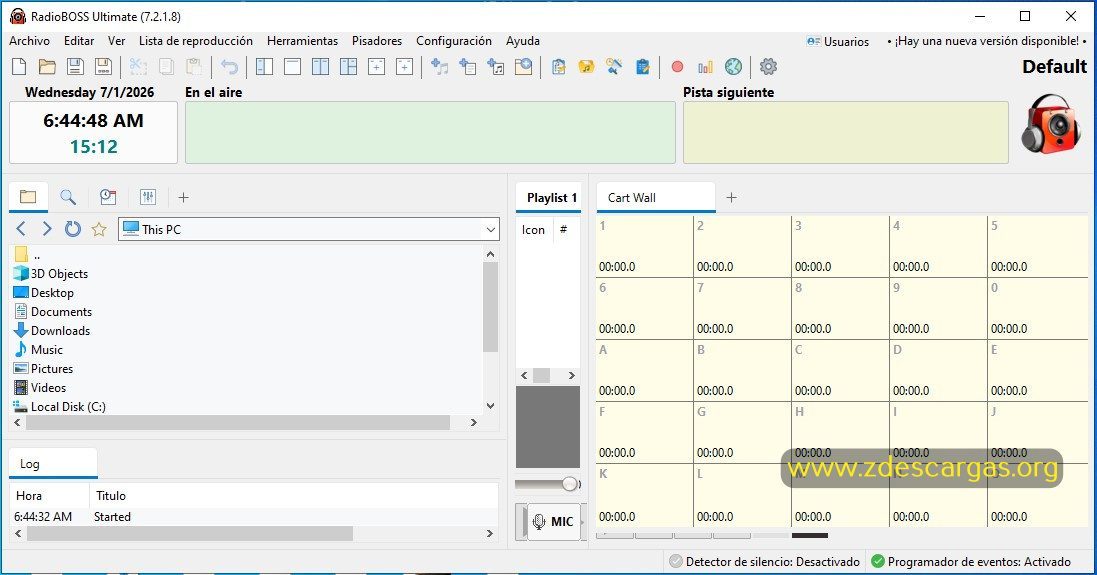Expand the This PC location dropdown

point(490,229)
